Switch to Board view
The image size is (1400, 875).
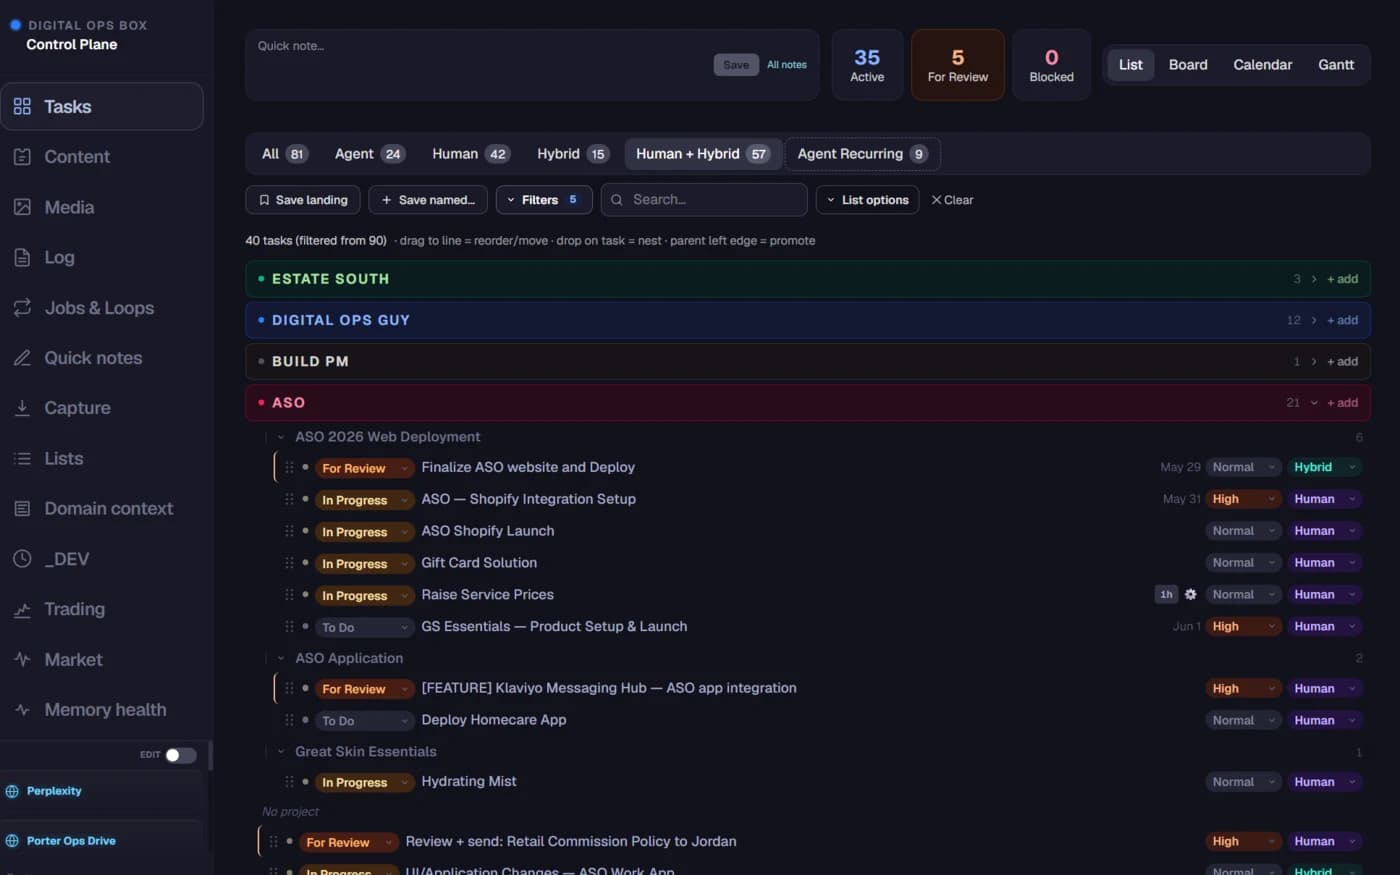click(x=1188, y=65)
